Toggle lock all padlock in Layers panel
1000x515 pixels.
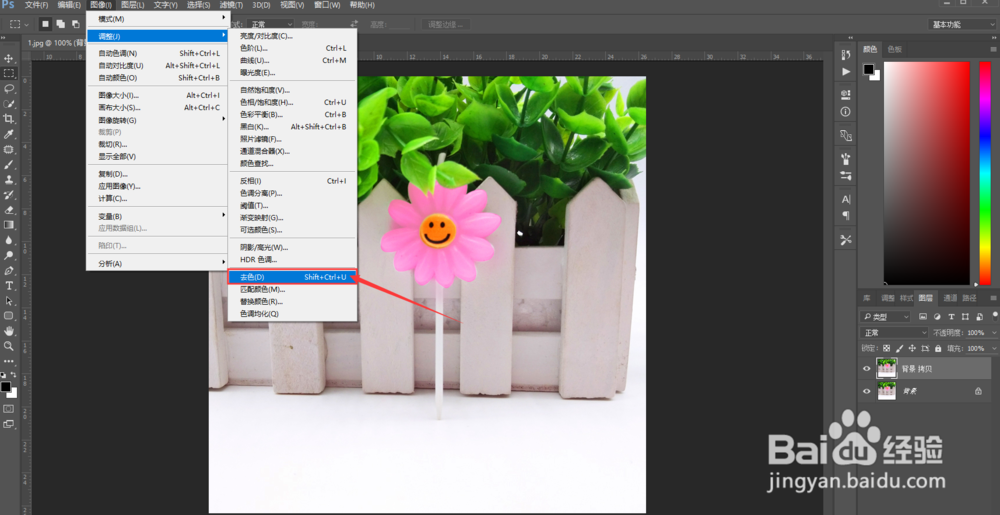938,349
